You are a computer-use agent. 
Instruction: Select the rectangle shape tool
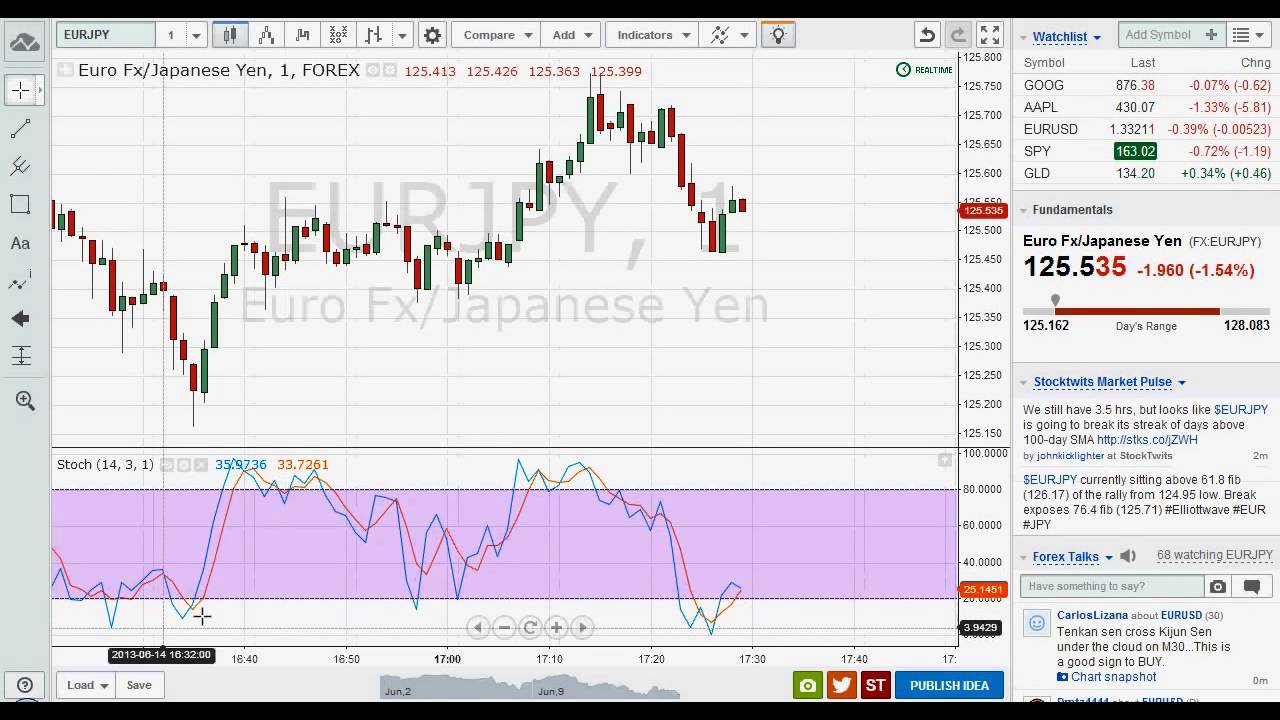20,204
